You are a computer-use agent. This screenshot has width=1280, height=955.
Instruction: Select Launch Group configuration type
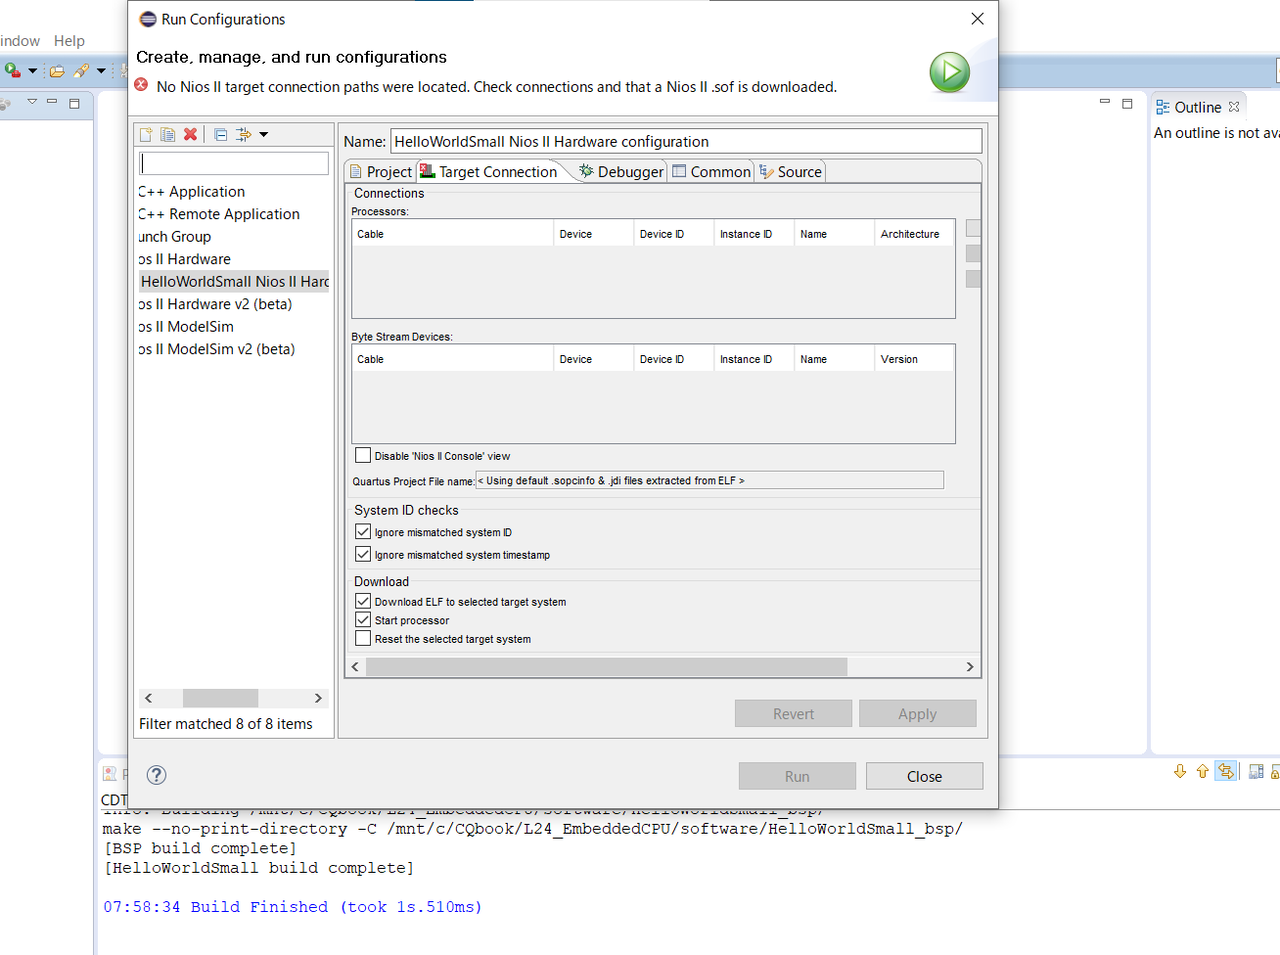coord(175,237)
